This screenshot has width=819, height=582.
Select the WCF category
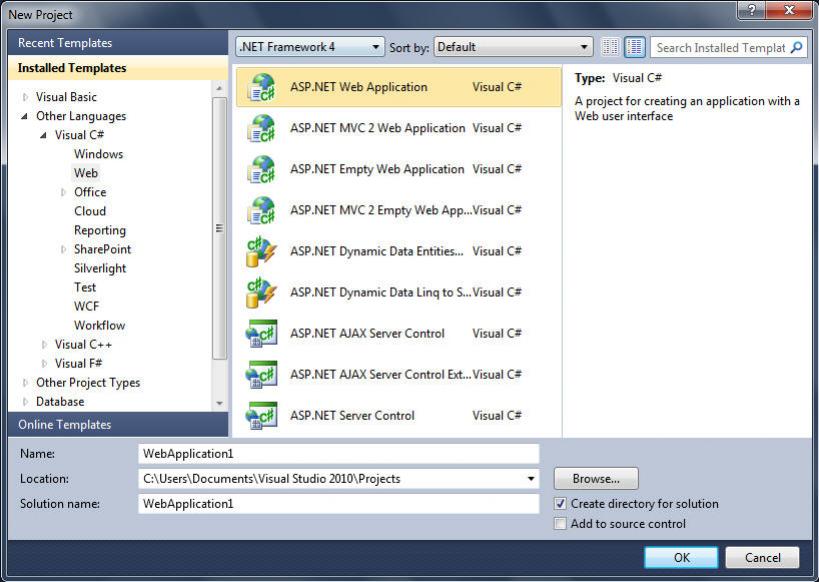(x=86, y=306)
